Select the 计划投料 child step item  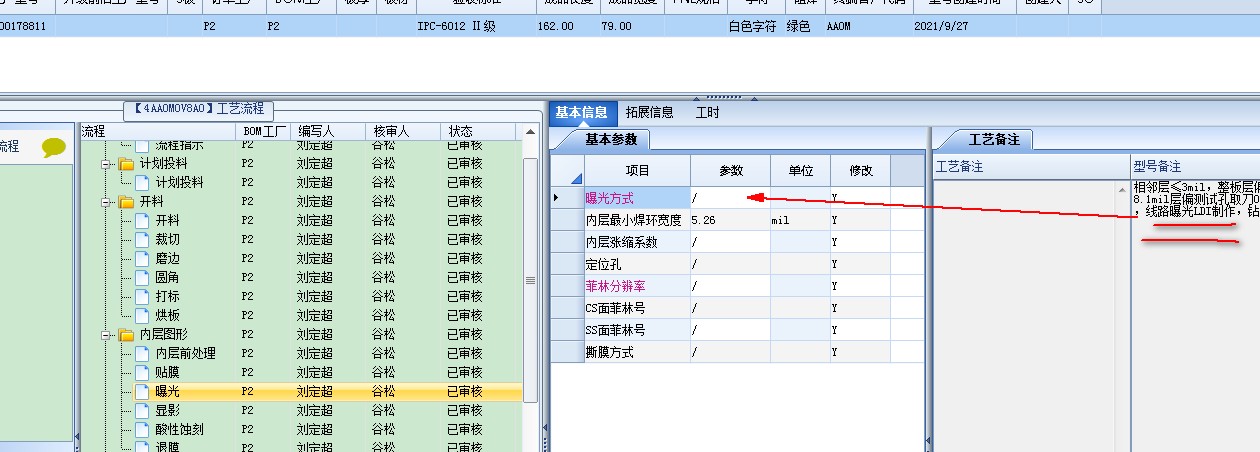(179, 182)
